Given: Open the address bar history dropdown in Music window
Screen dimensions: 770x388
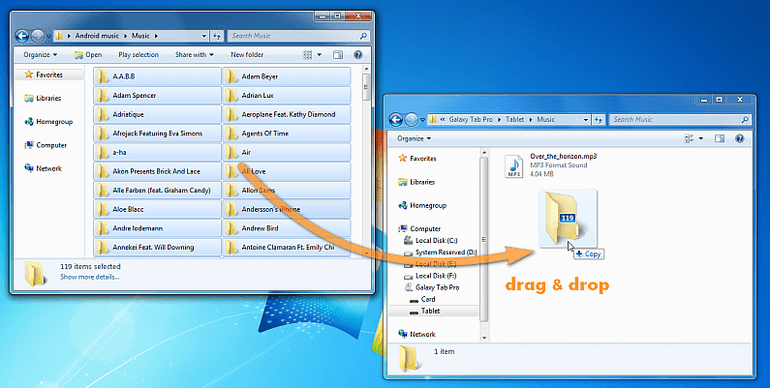Looking at the screenshot, I should pyautogui.click(x=204, y=36).
